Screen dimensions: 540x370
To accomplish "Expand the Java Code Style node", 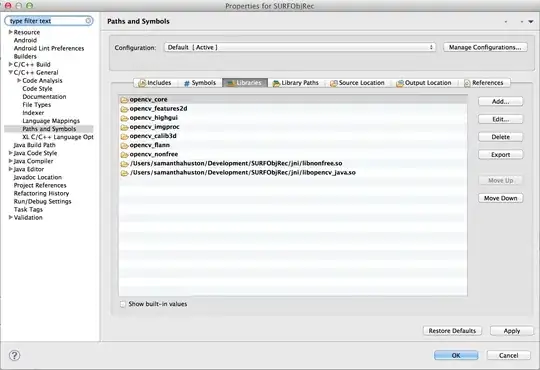I will click(x=10, y=153).
